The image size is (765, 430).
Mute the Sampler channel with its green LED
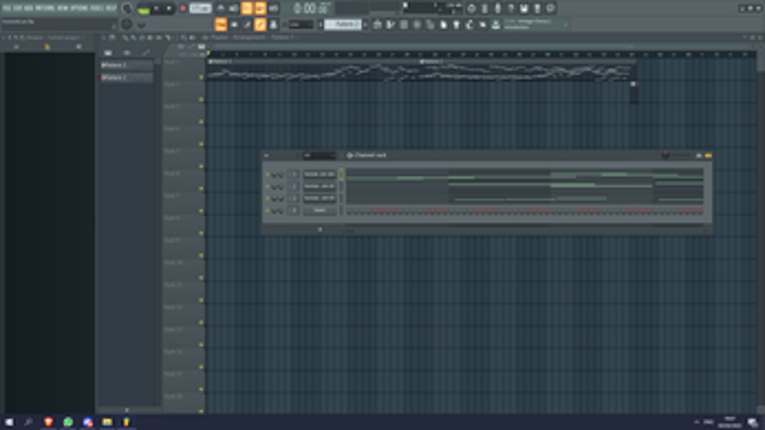pyautogui.click(x=267, y=210)
